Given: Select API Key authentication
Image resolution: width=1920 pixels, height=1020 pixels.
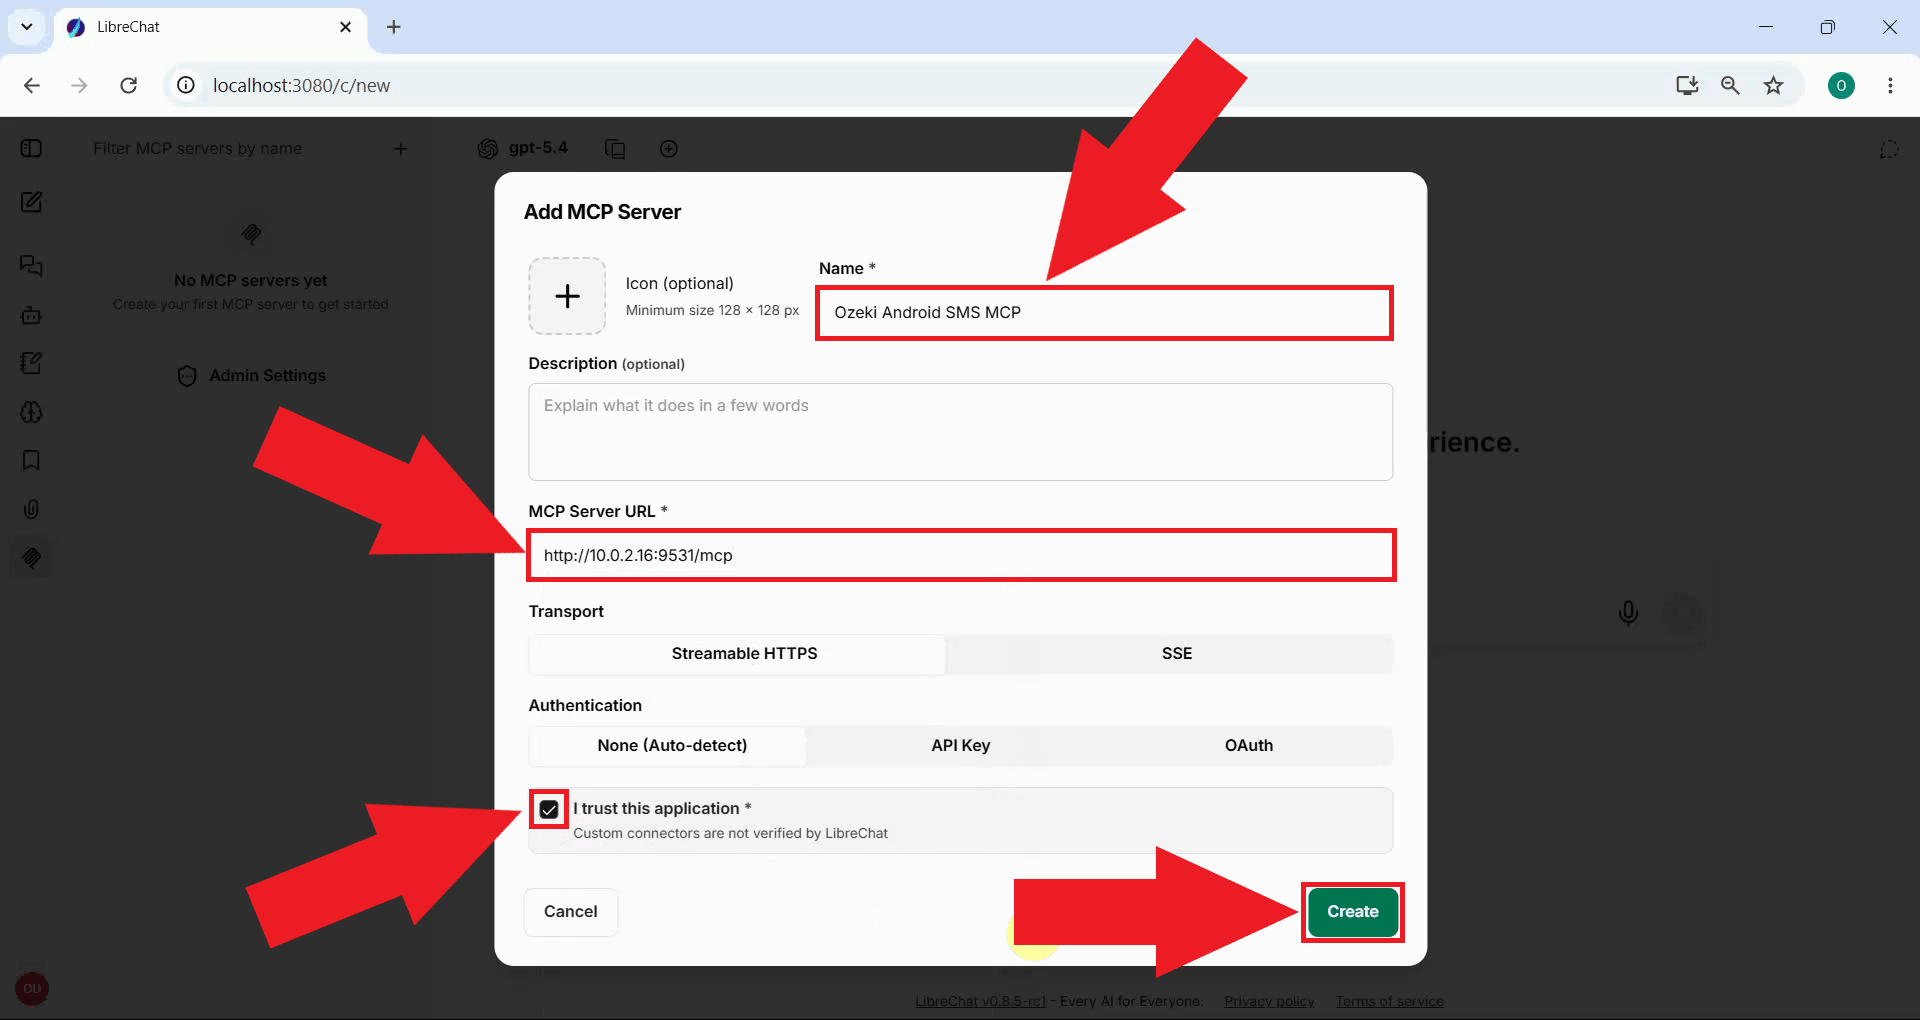Looking at the screenshot, I should click(x=960, y=746).
